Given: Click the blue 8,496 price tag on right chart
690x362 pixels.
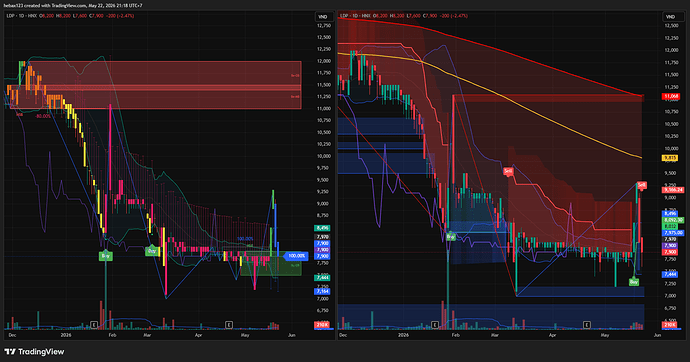Looking at the screenshot, I should point(670,213).
